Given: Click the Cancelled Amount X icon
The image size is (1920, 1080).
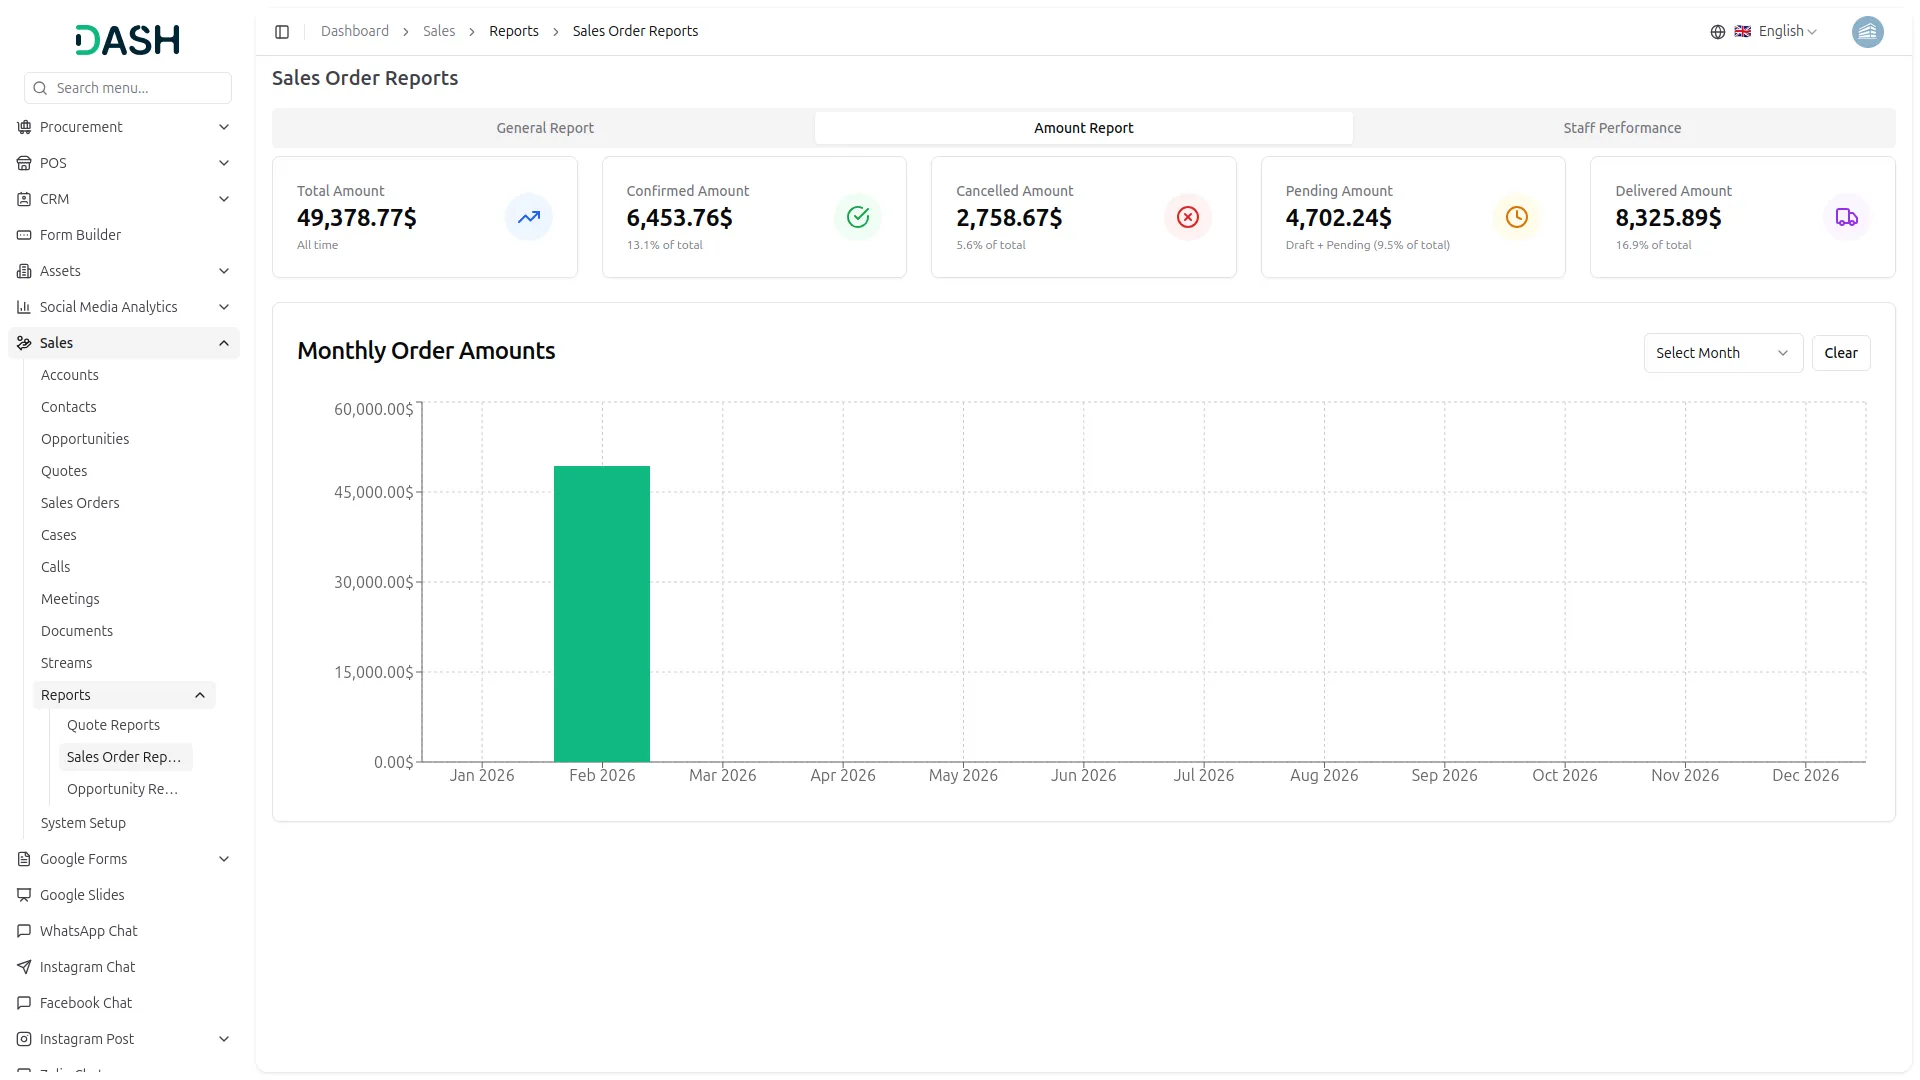Looking at the screenshot, I should coord(1187,217).
